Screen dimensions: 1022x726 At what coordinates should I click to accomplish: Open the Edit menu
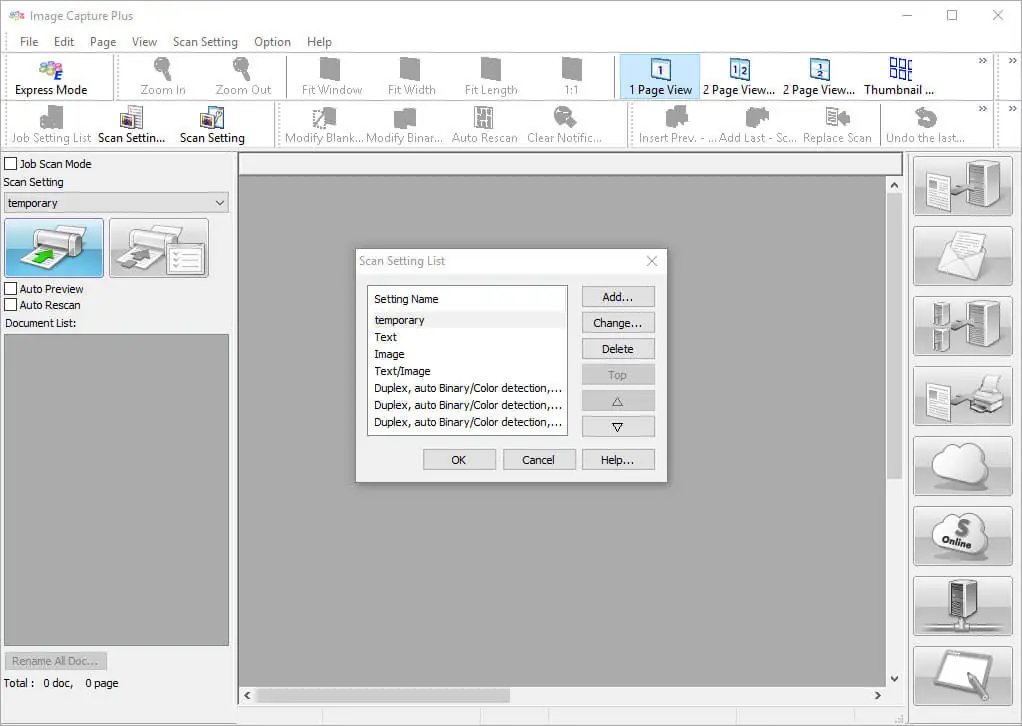click(x=64, y=42)
